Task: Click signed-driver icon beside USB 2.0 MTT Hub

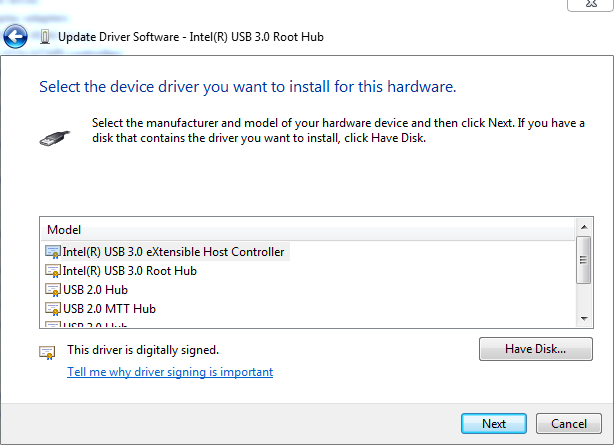Action: point(53,308)
